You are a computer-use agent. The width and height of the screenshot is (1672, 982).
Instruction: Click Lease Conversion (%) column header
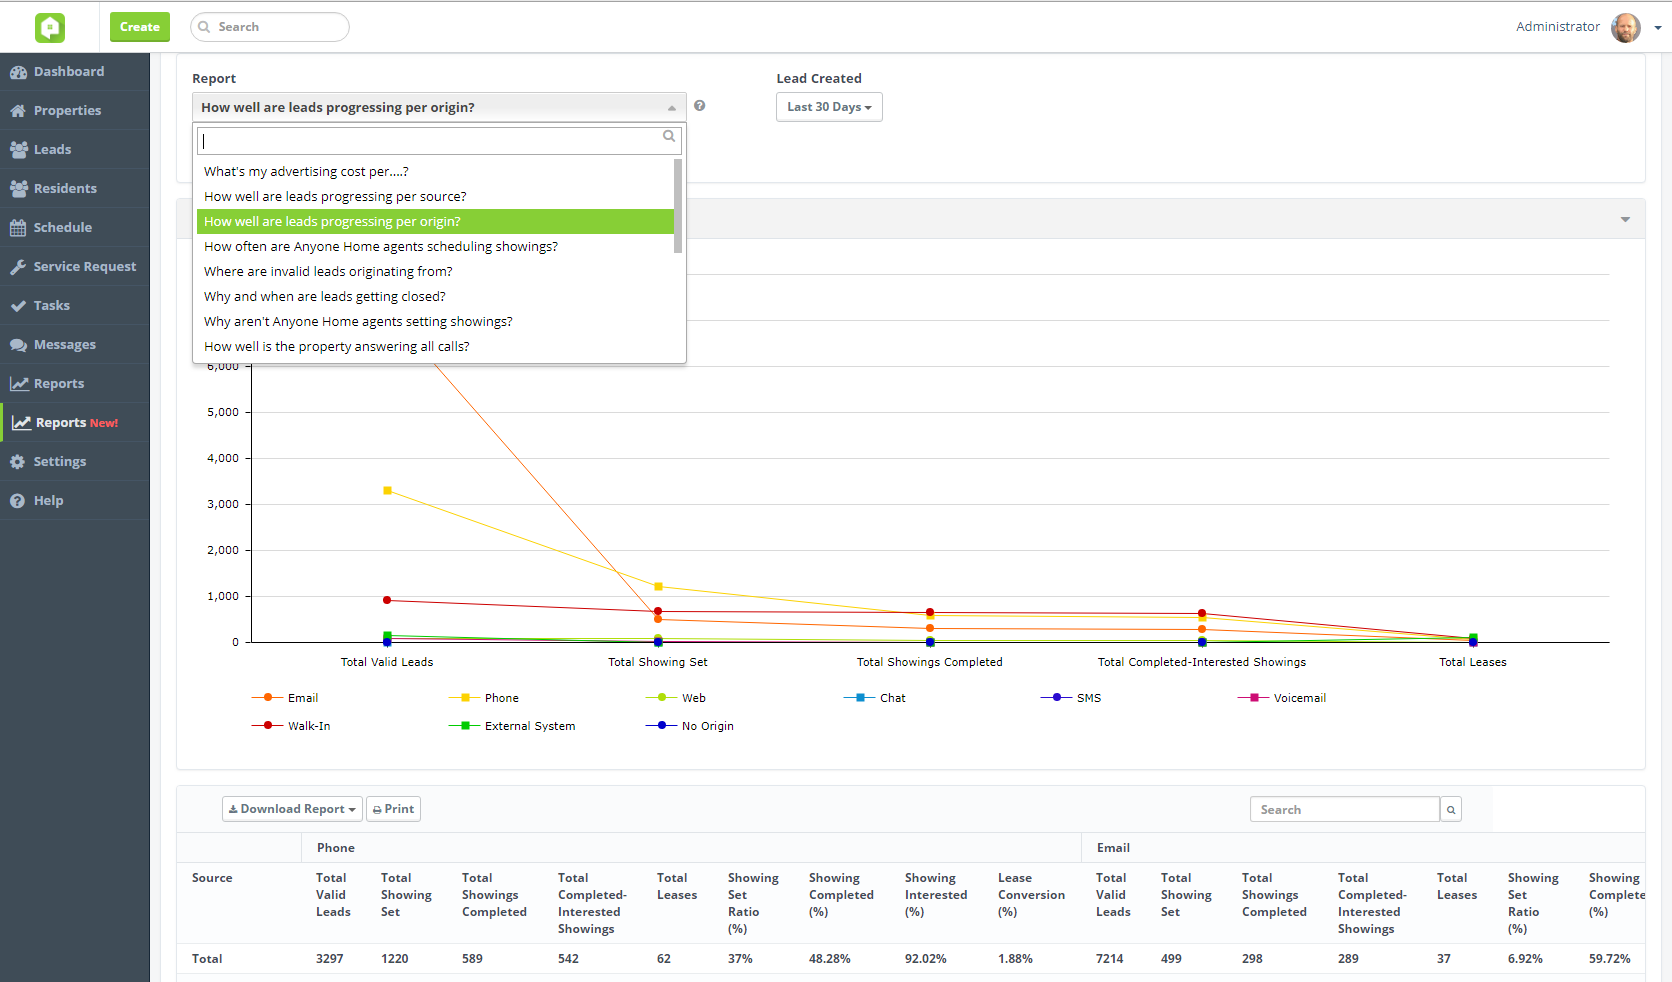(x=1031, y=895)
